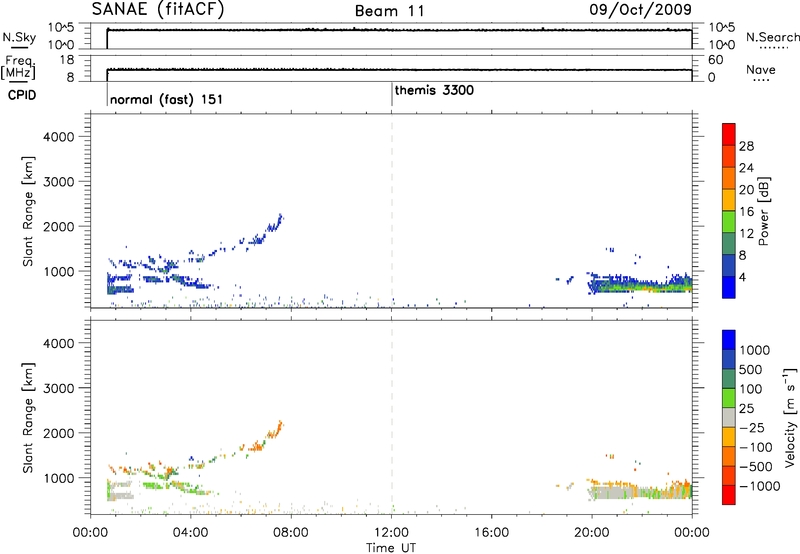Click the blue swatch at the Power colorbar bottom

click(x=729, y=287)
